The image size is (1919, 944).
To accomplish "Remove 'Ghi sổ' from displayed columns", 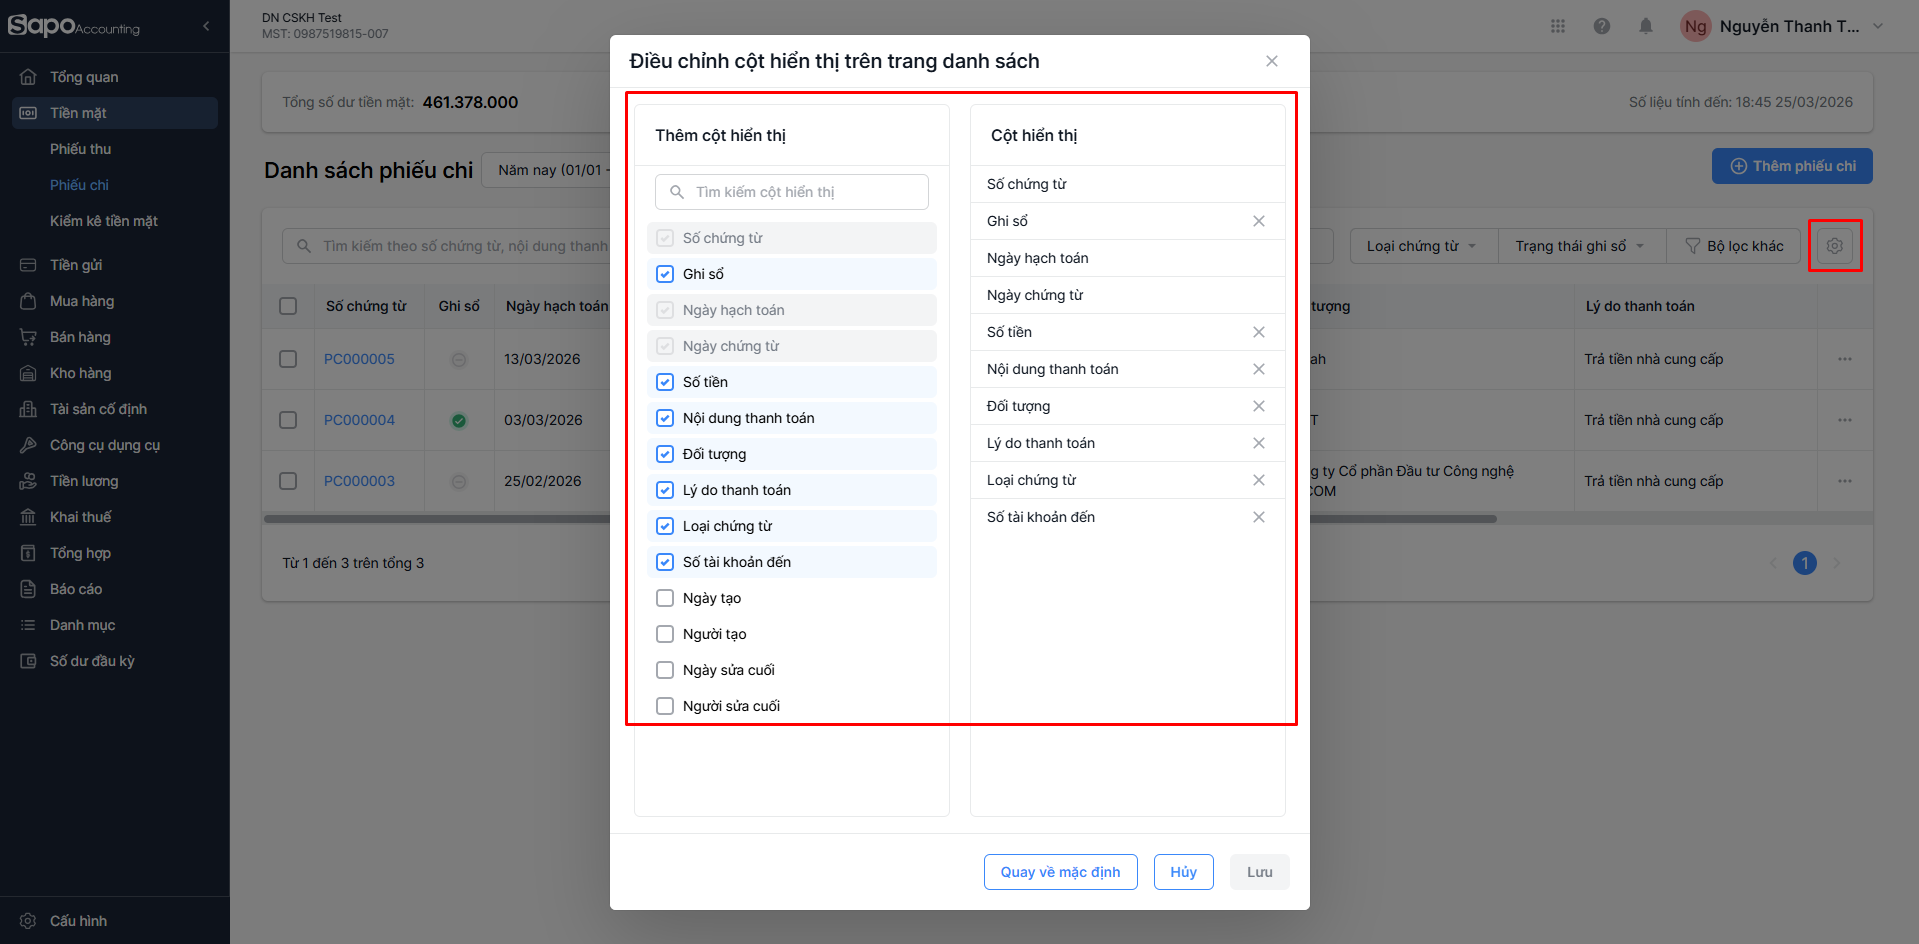I will [x=1258, y=221].
